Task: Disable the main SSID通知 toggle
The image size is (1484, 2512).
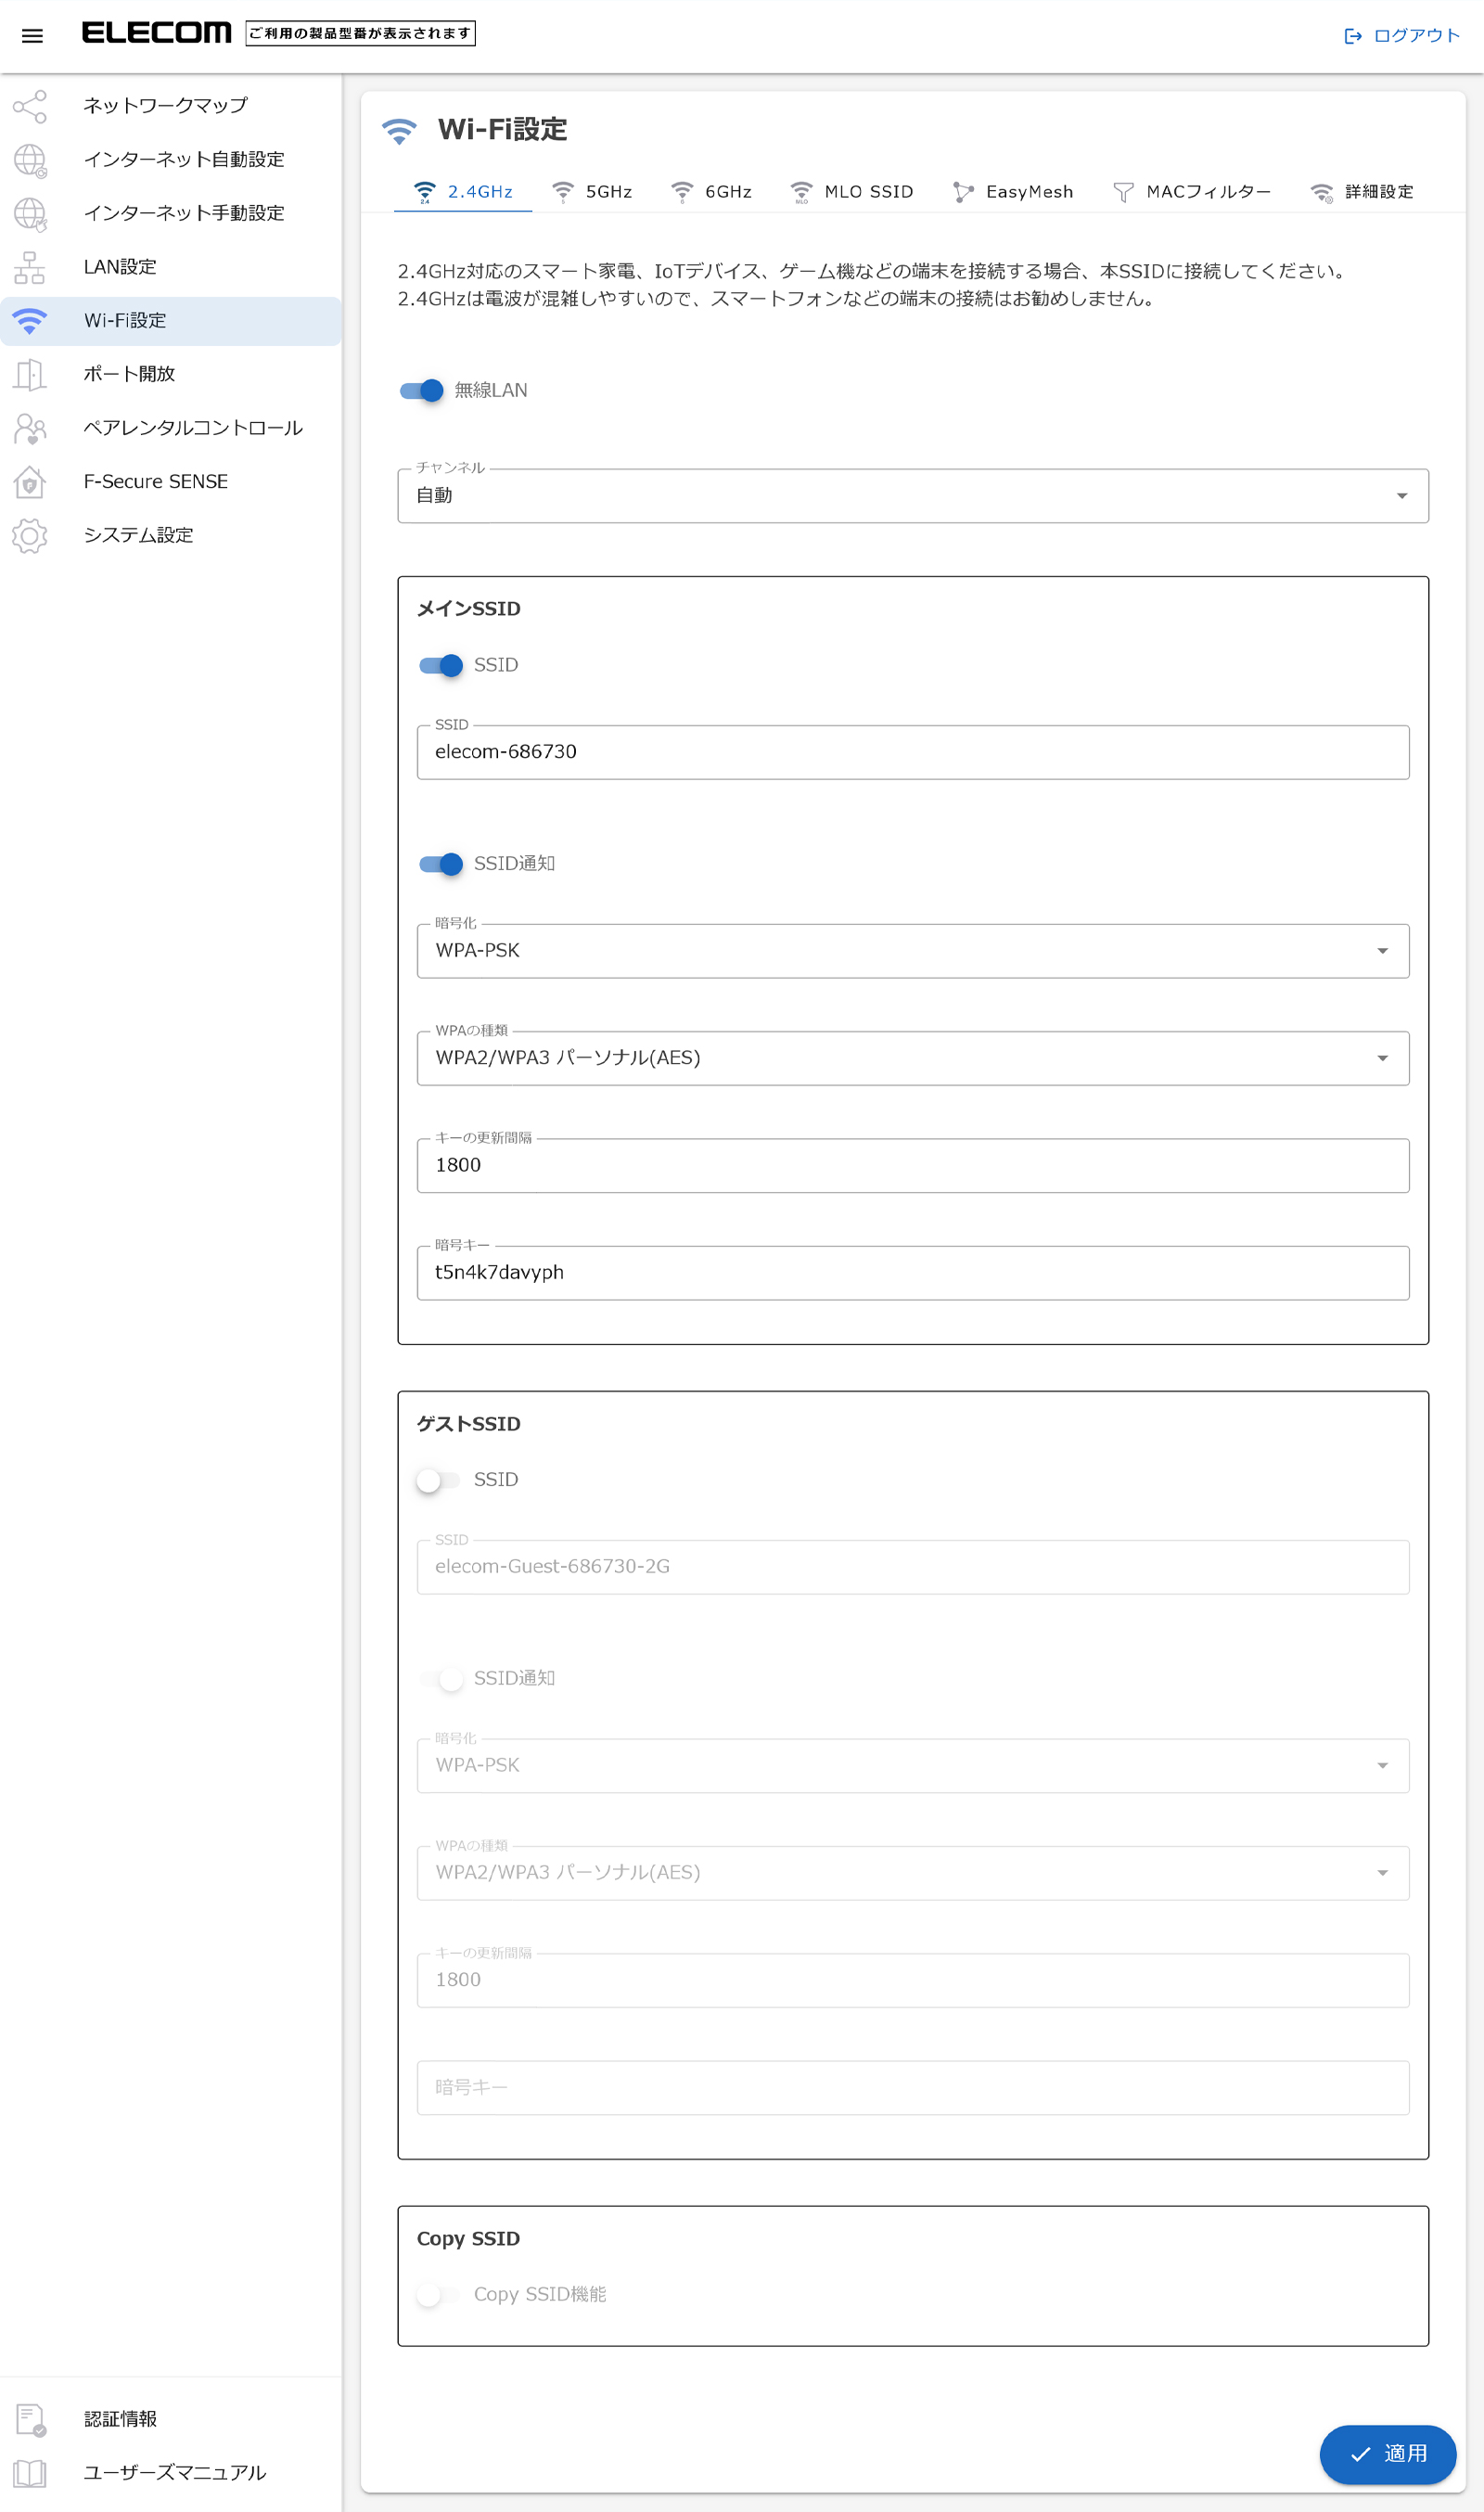Action: click(440, 863)
